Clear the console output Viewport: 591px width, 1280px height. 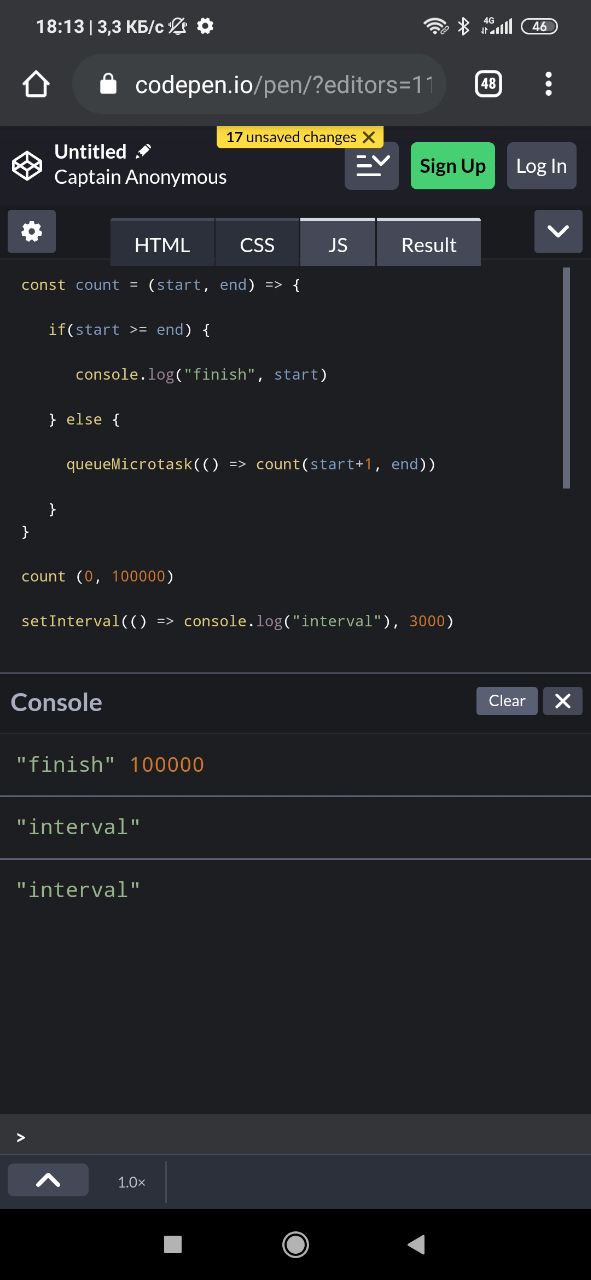[x=507, y=701]
